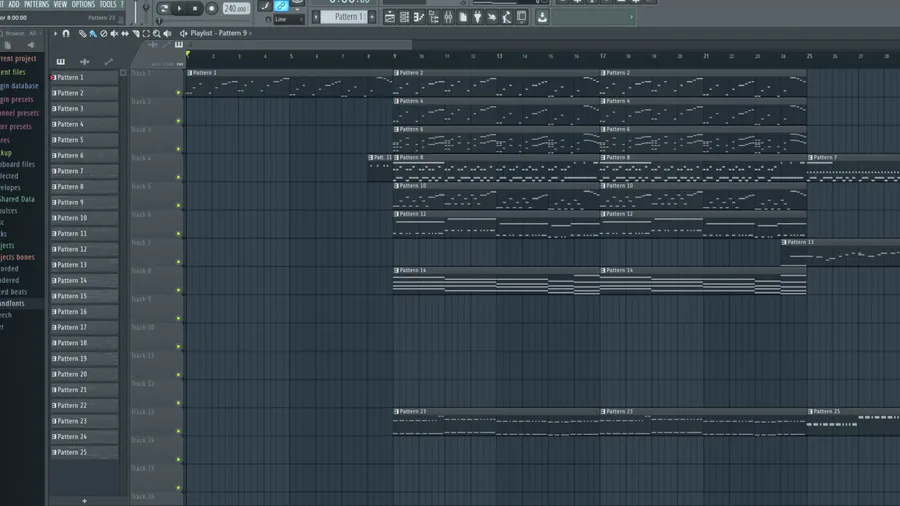The height and width of the screenshot is (506, 900).
Task: Select the playlist Slice tool
Action: 135,34
